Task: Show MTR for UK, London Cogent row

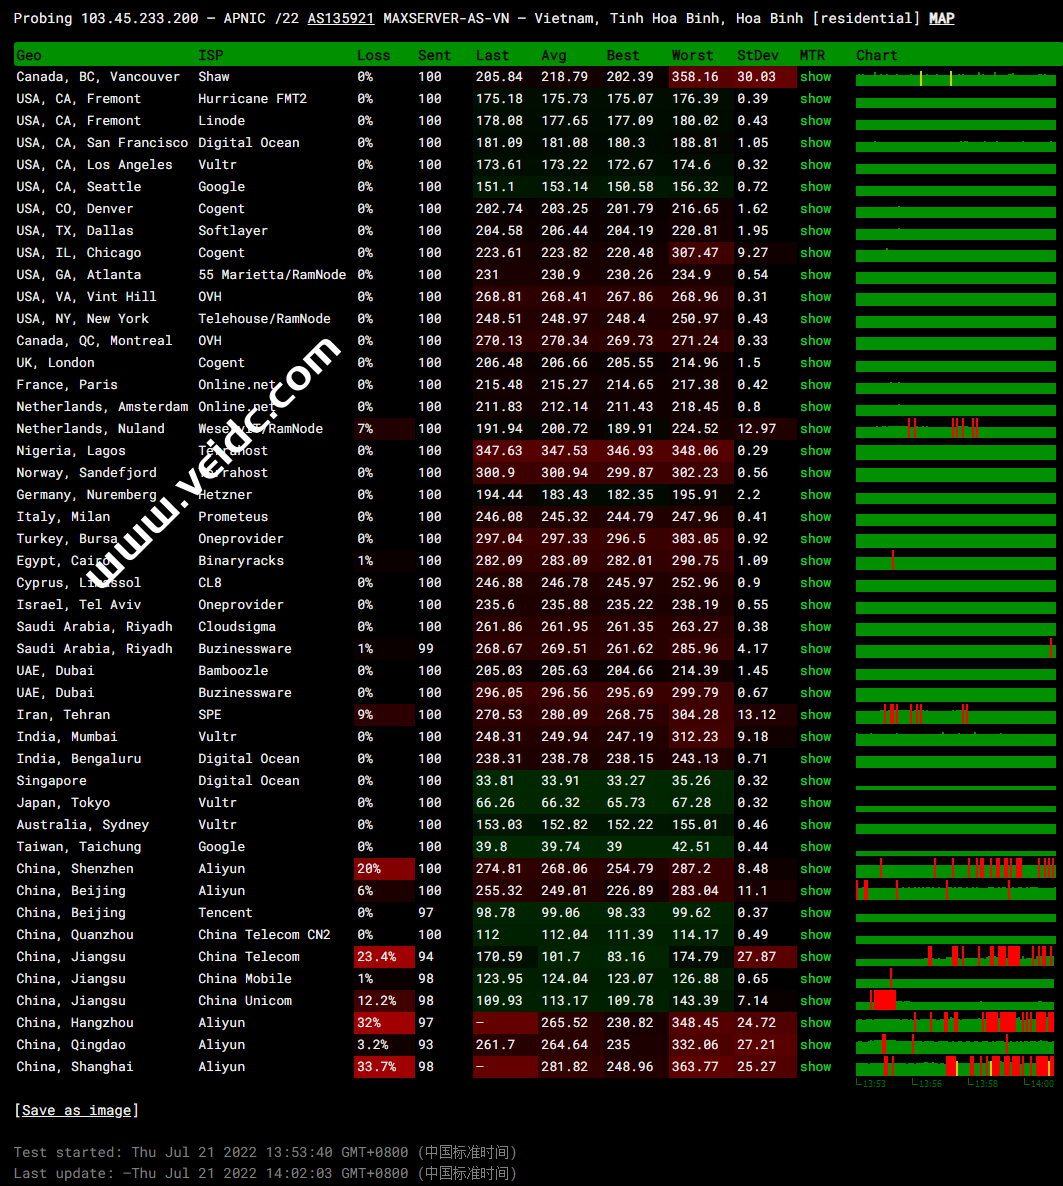Action: 816,363
